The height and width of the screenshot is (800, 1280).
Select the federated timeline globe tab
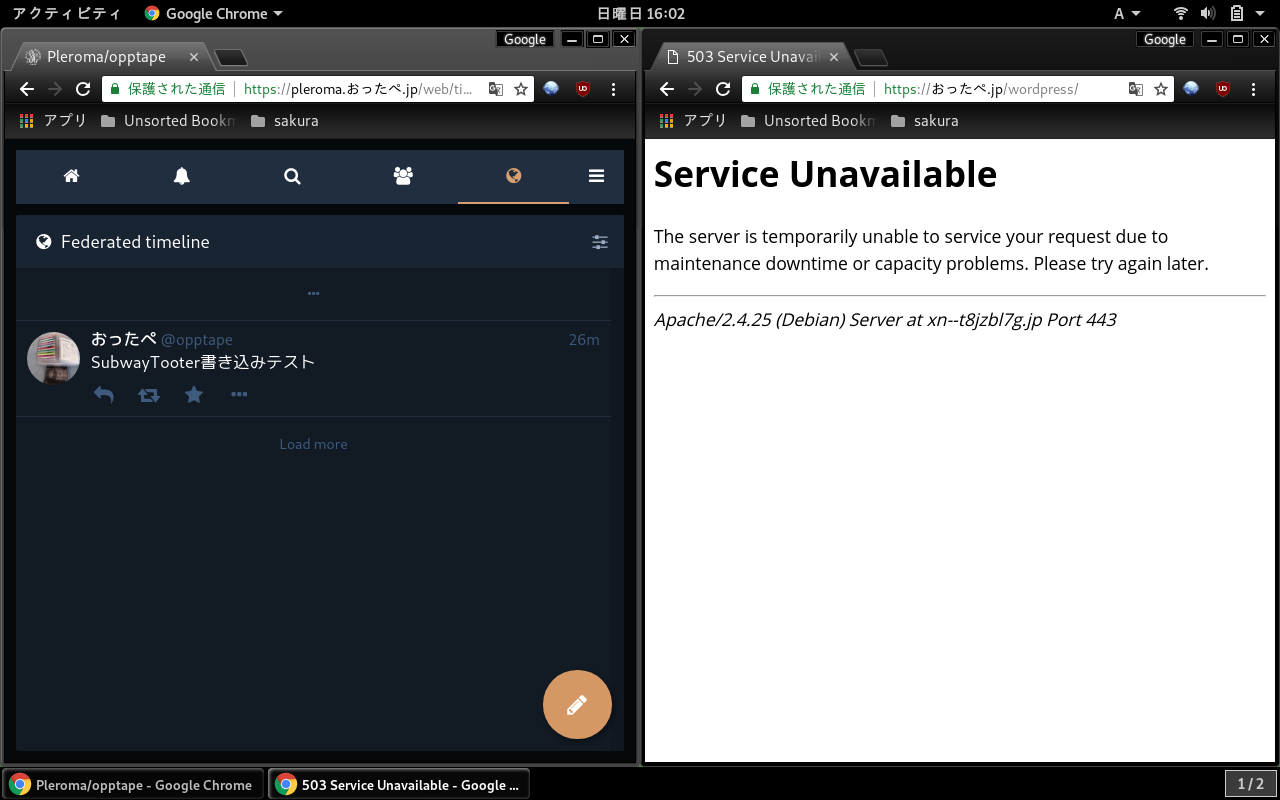(513, 176)
